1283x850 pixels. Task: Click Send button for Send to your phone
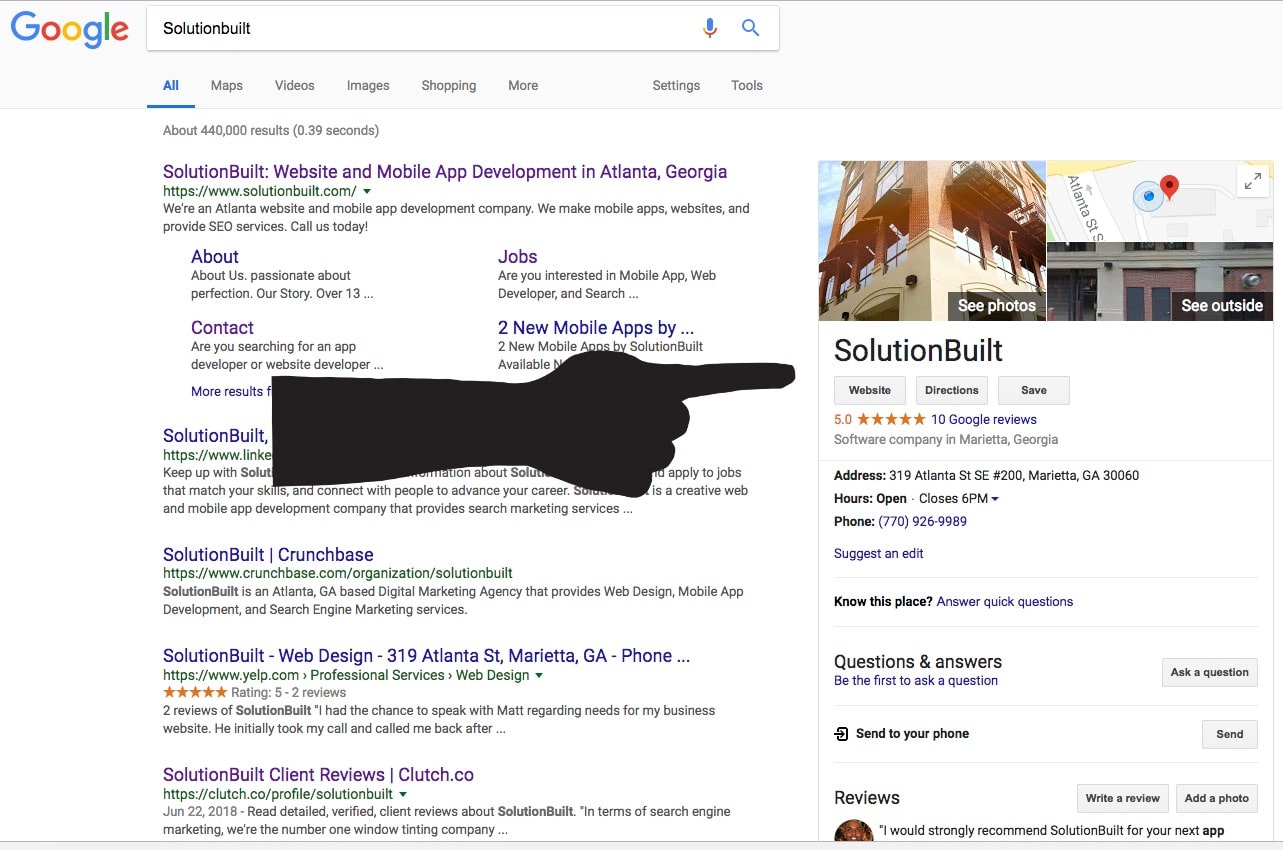pyautogui.click(x=1230, y=734)
